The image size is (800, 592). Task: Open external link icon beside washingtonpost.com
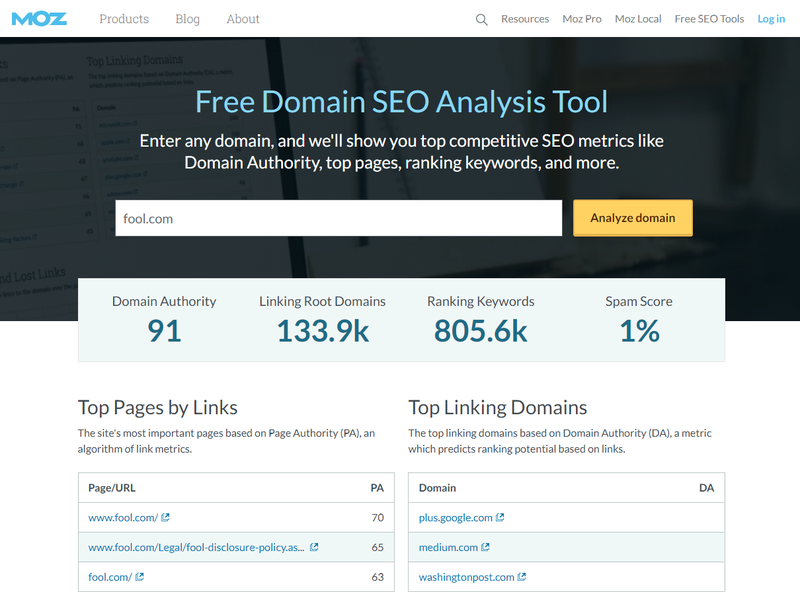[x=521, y=577]
